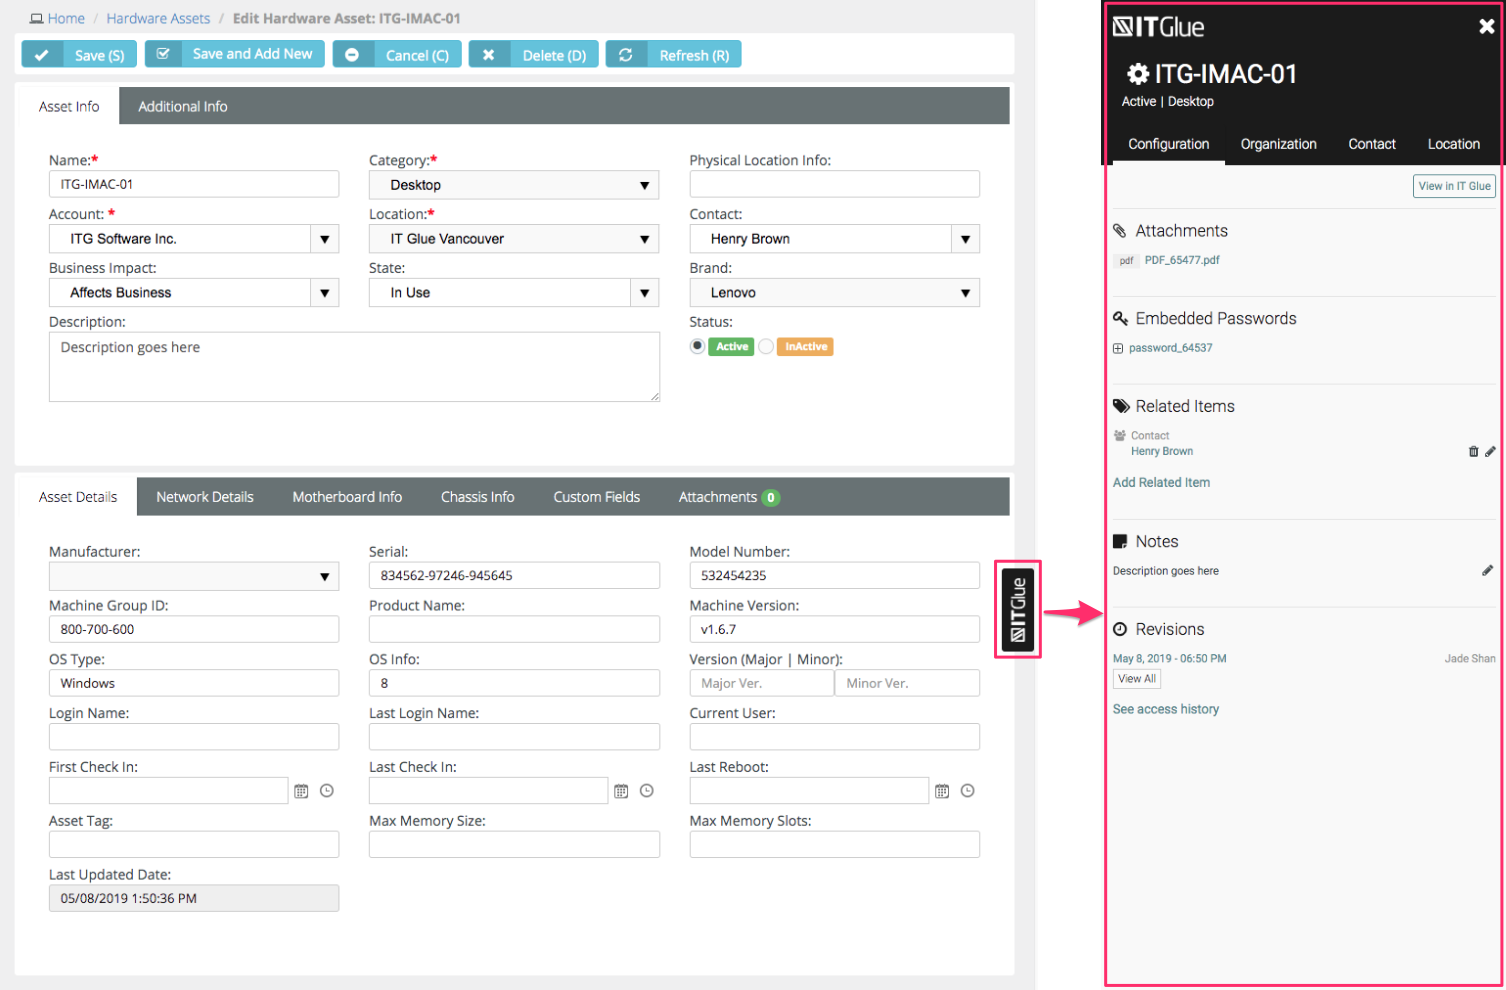This screenshot has width=1506, height=990.
Task: Open calendar picker for Last Reboot
Action: 942,791
